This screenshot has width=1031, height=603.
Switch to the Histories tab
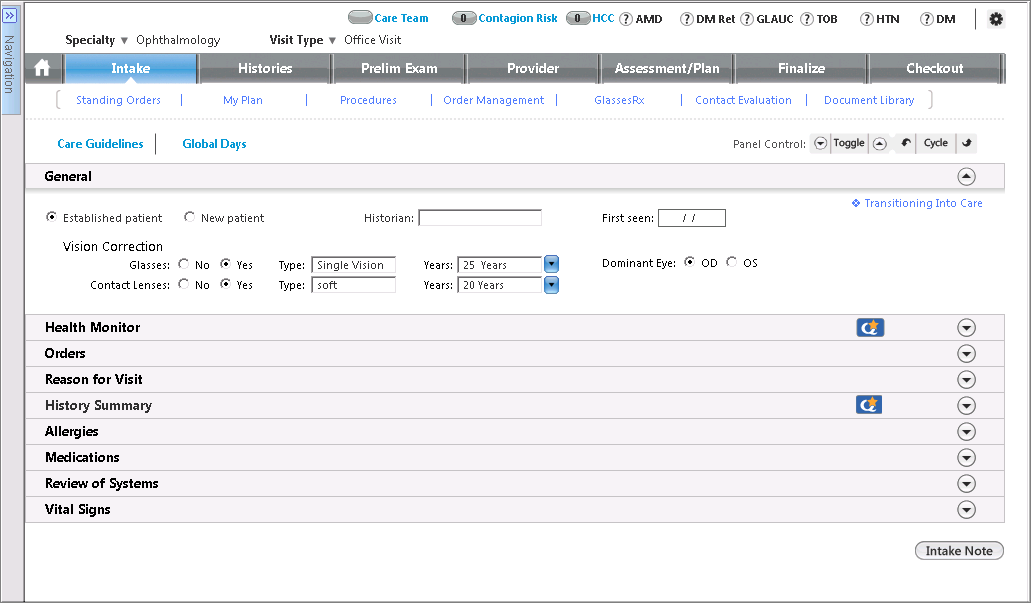pyautogui.click(x=265, y=68)
